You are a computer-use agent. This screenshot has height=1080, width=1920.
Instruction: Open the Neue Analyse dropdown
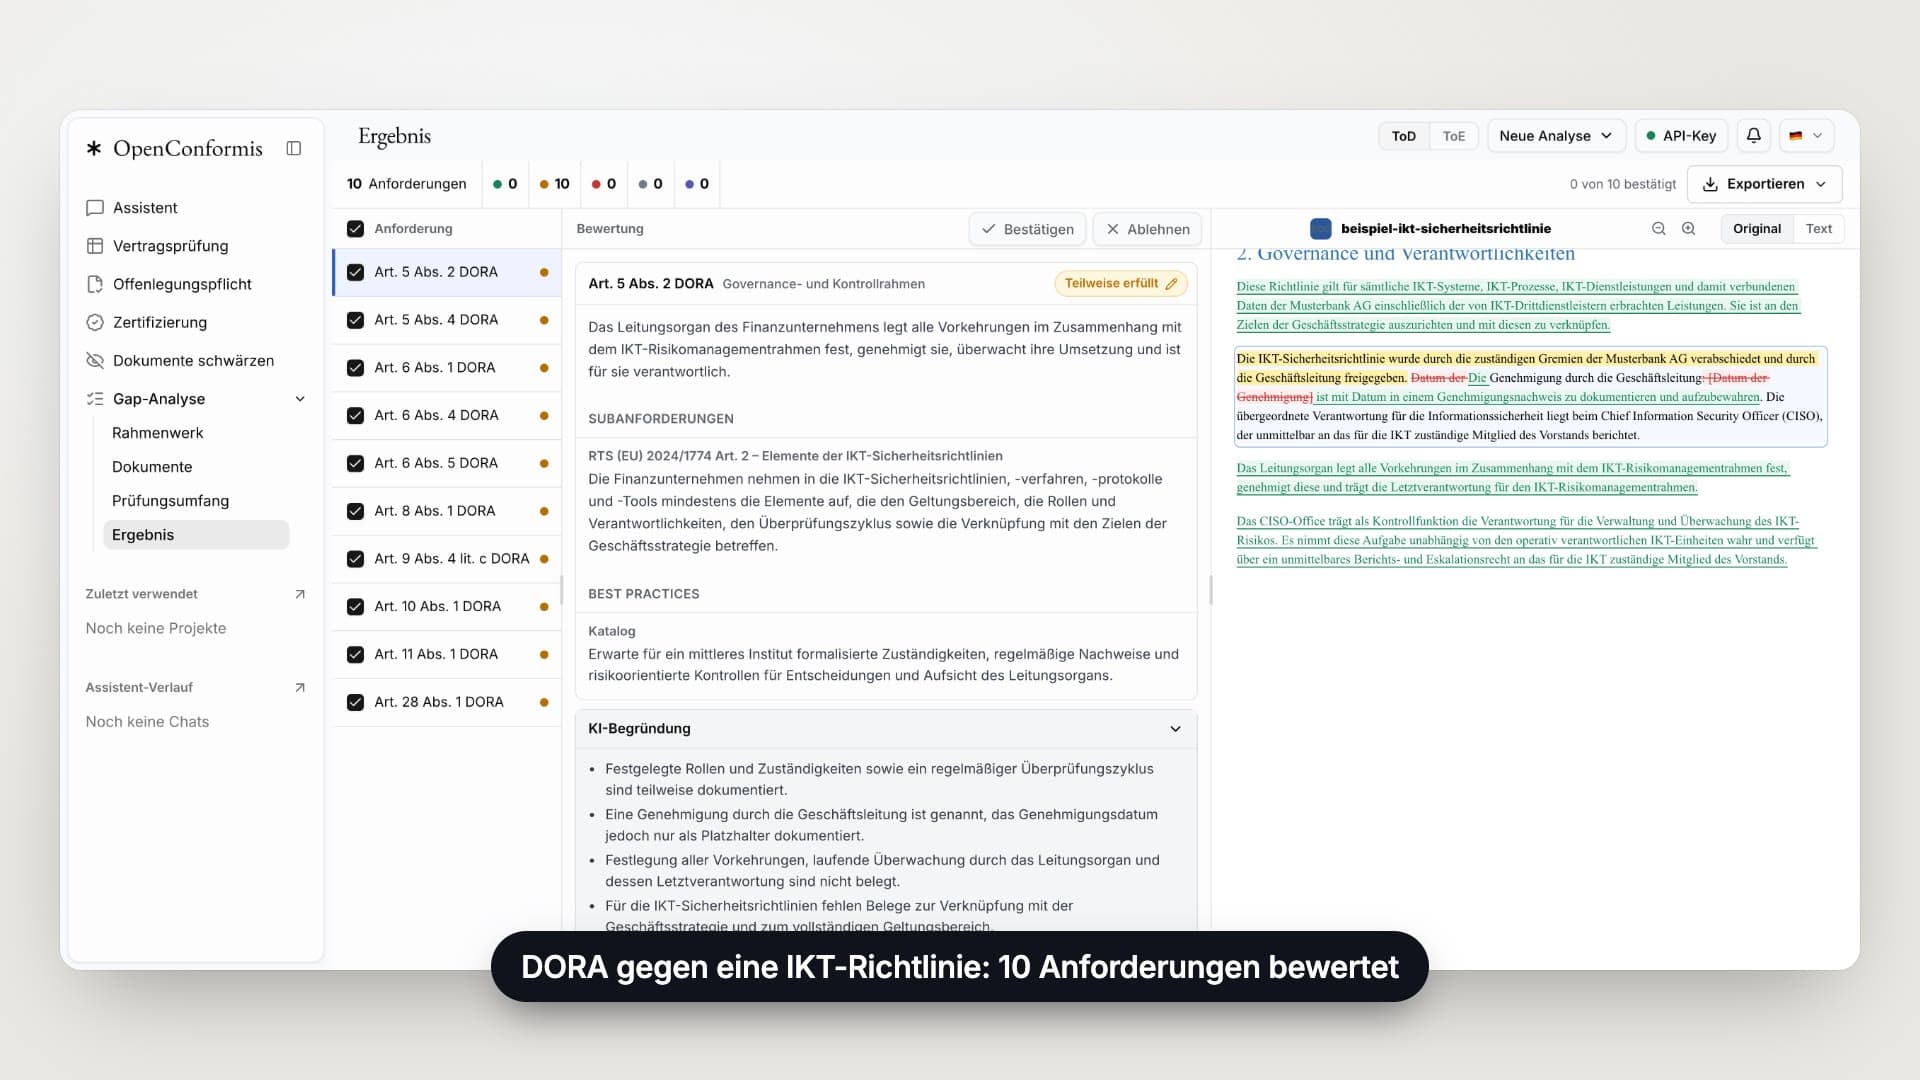1555,136
